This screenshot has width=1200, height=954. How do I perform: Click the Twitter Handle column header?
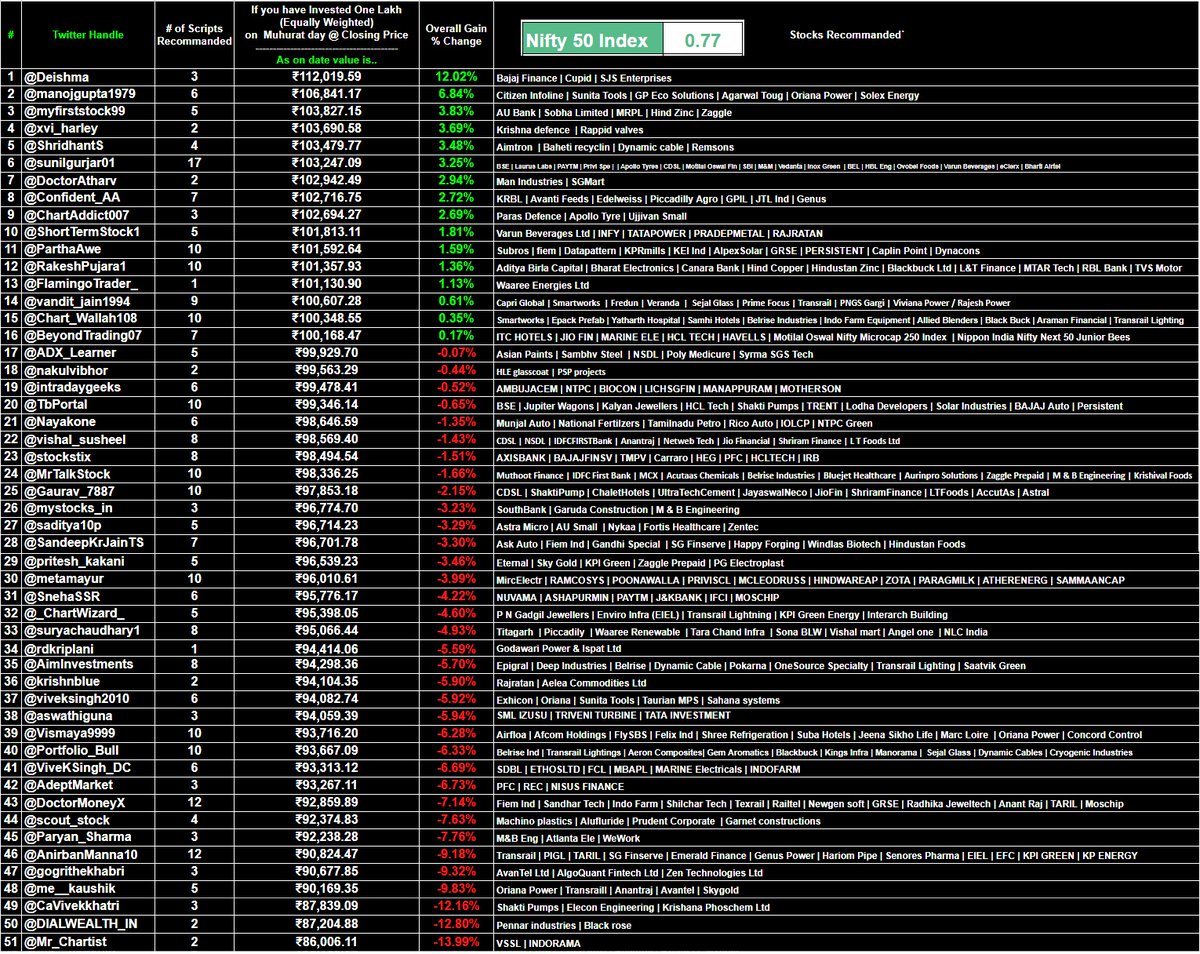[x=88, y=35]
